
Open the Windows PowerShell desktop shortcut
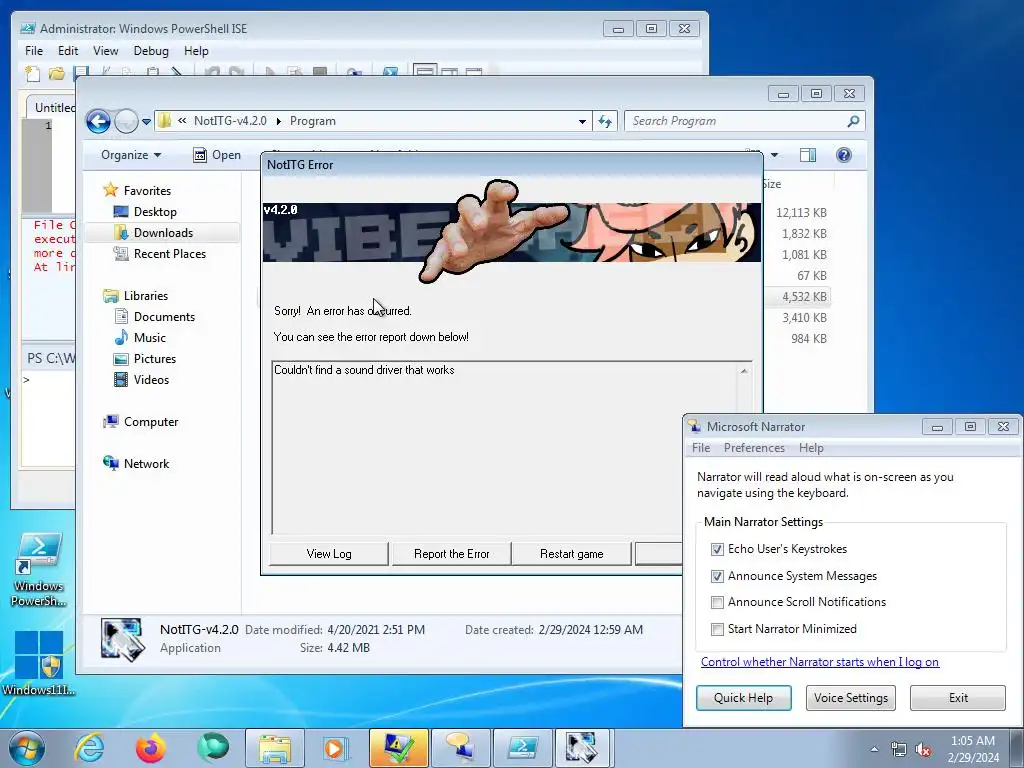pos(39,569)
